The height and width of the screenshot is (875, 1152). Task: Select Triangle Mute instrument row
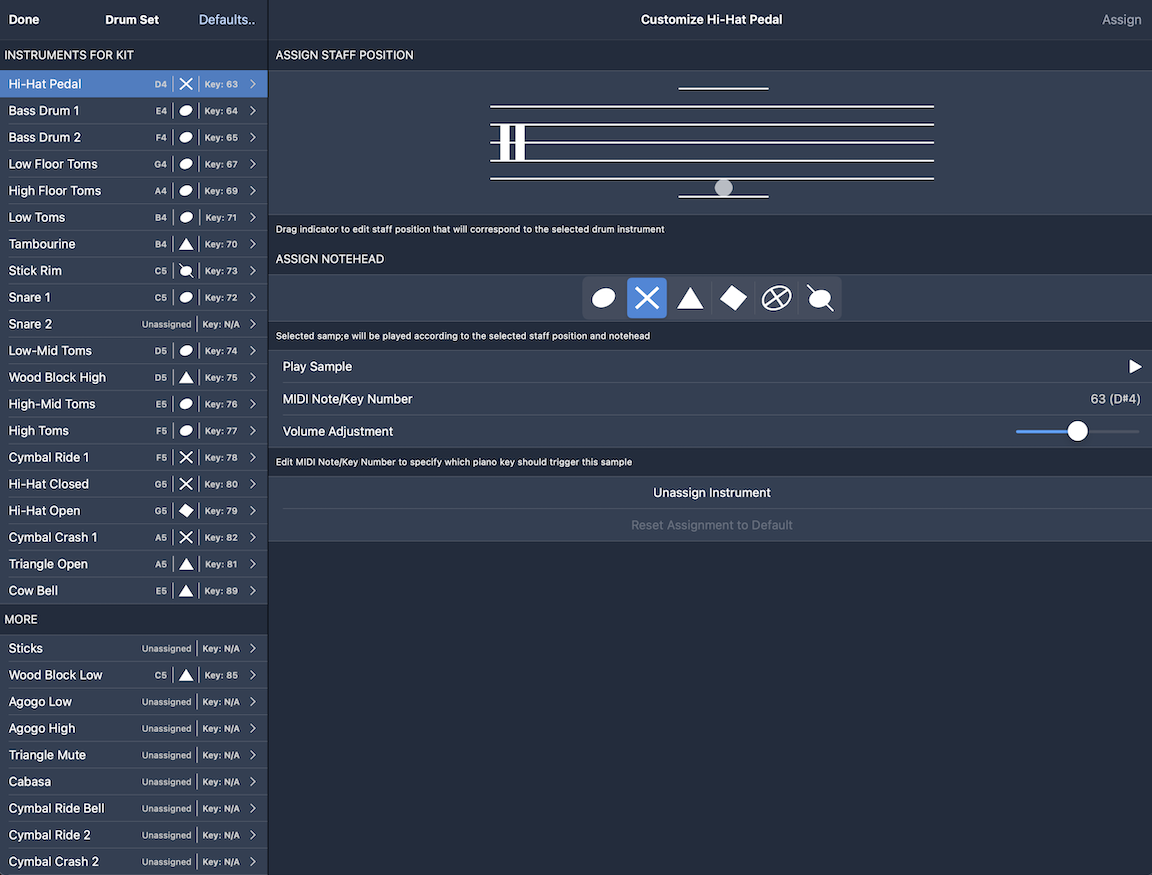point(134,755)
